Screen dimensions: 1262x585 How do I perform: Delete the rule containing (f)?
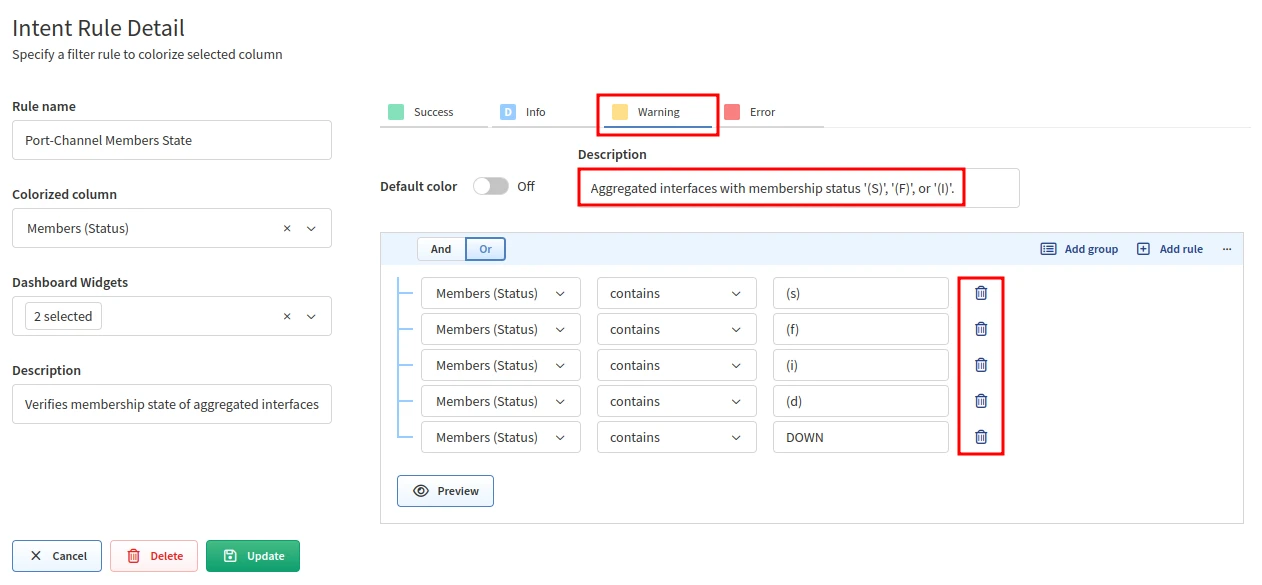pyautogui.click(x=981, y=329)
